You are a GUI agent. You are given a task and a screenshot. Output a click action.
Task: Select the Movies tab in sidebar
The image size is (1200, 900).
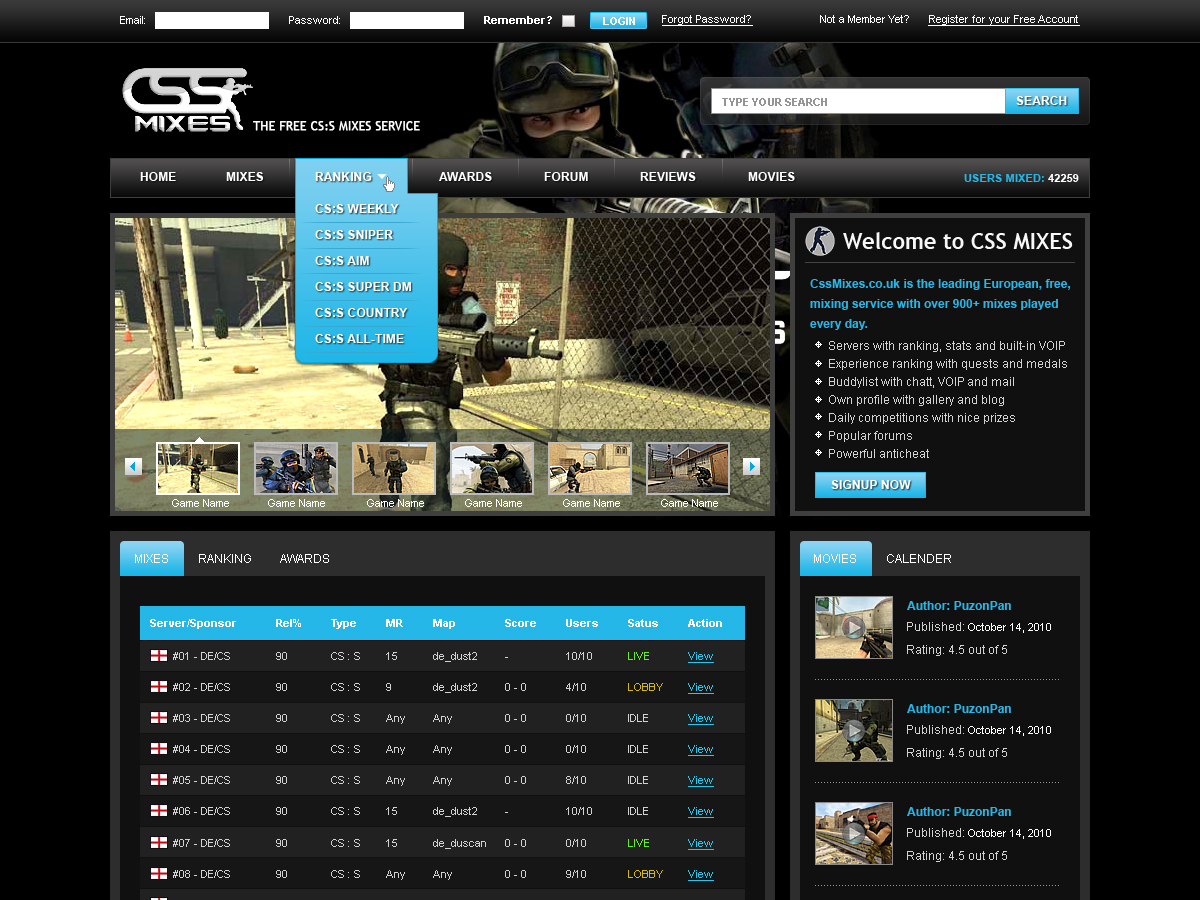pos(836,559)
